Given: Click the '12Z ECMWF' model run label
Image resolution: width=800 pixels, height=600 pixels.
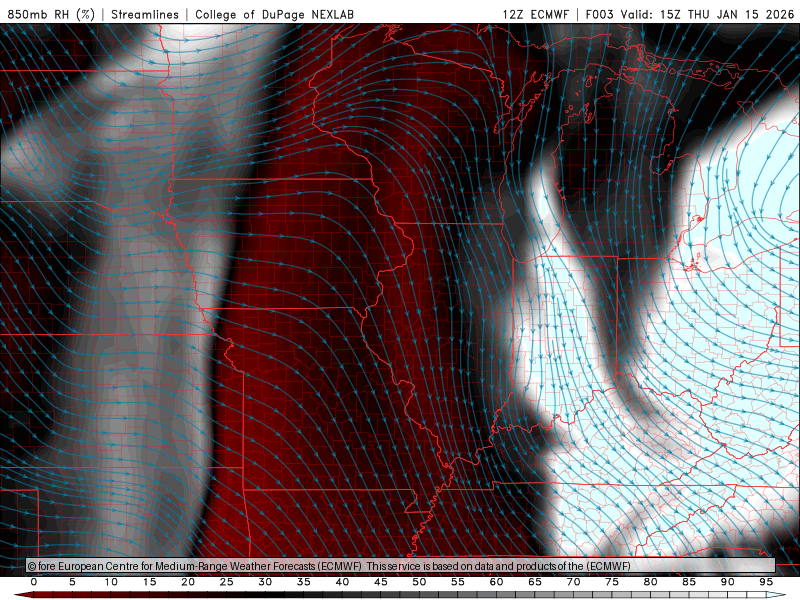Looking at the screenshot, I should 535,14.
